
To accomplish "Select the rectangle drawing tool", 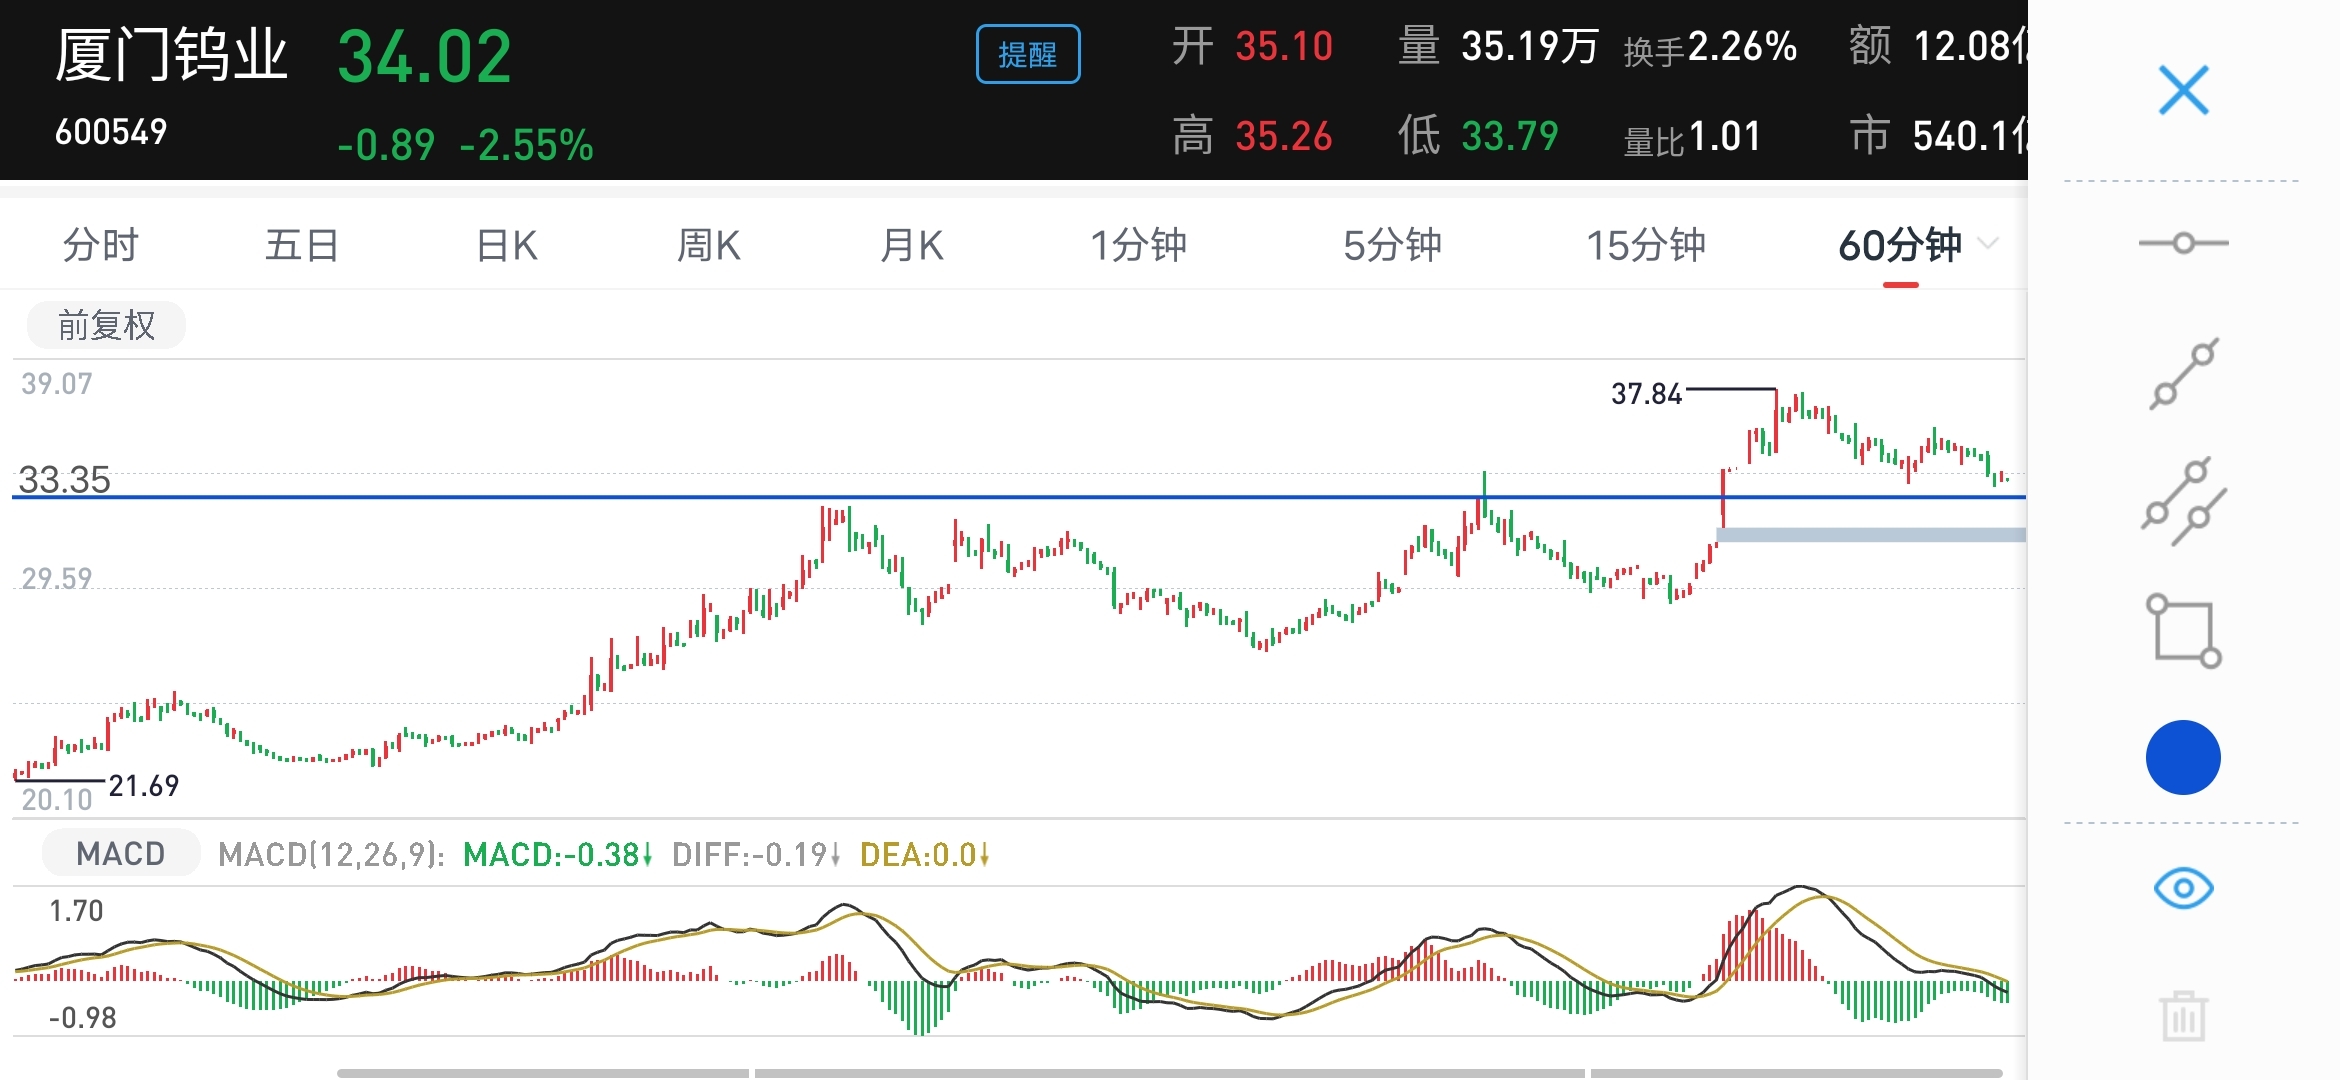I will 2183,631.
